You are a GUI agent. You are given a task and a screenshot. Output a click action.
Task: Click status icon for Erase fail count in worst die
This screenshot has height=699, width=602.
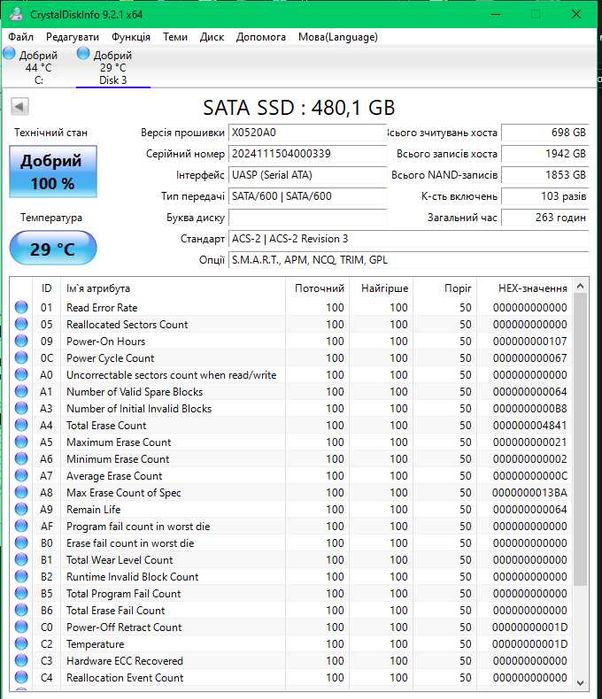click(21, 543)
